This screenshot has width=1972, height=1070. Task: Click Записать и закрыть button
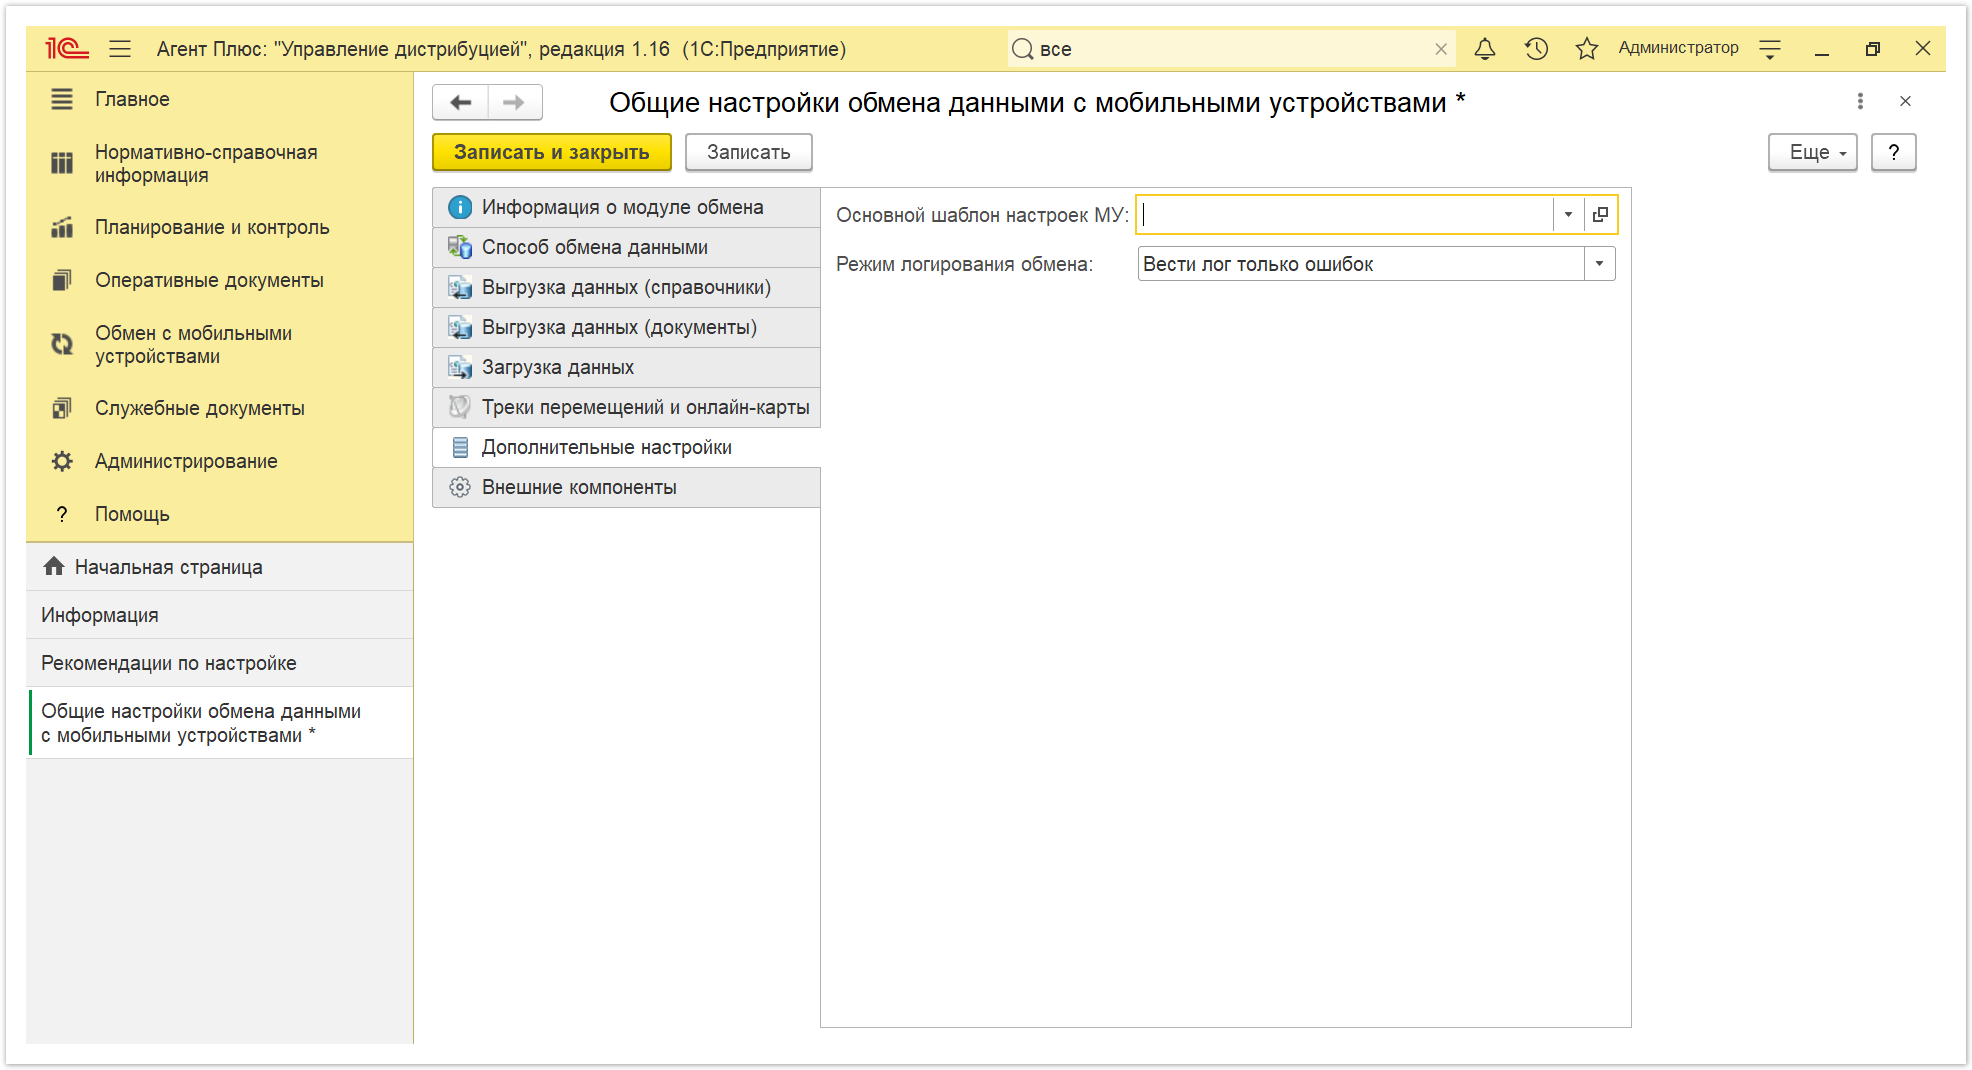tap(551, 152)
